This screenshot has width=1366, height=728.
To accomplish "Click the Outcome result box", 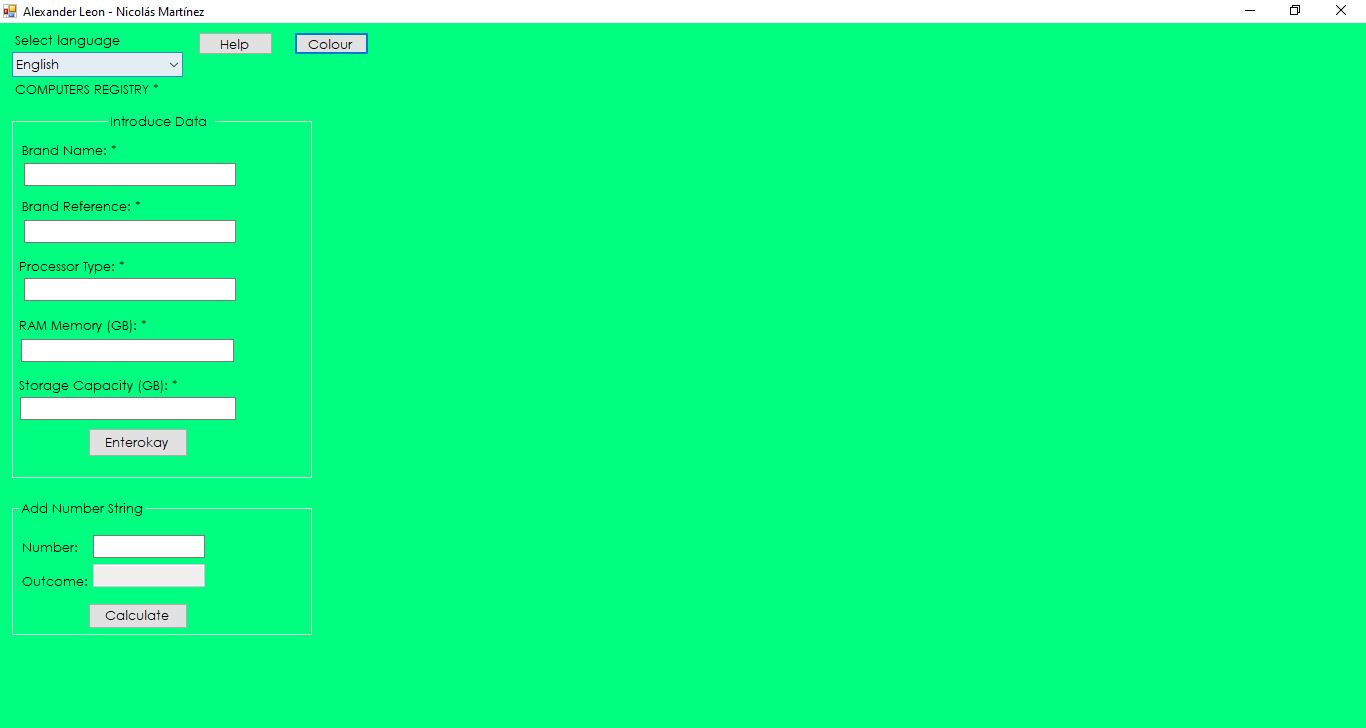I will click(x=149, y=575).
